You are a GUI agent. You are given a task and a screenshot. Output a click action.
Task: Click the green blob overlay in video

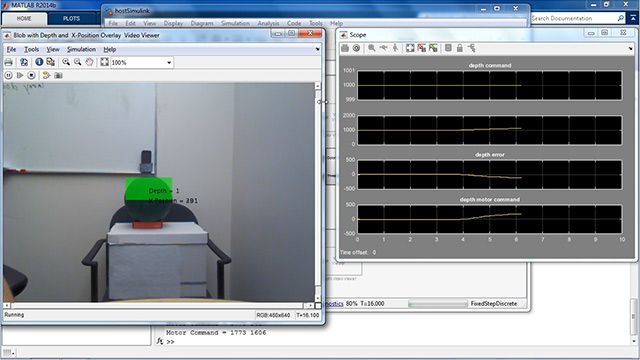click(x=149, y=189)
